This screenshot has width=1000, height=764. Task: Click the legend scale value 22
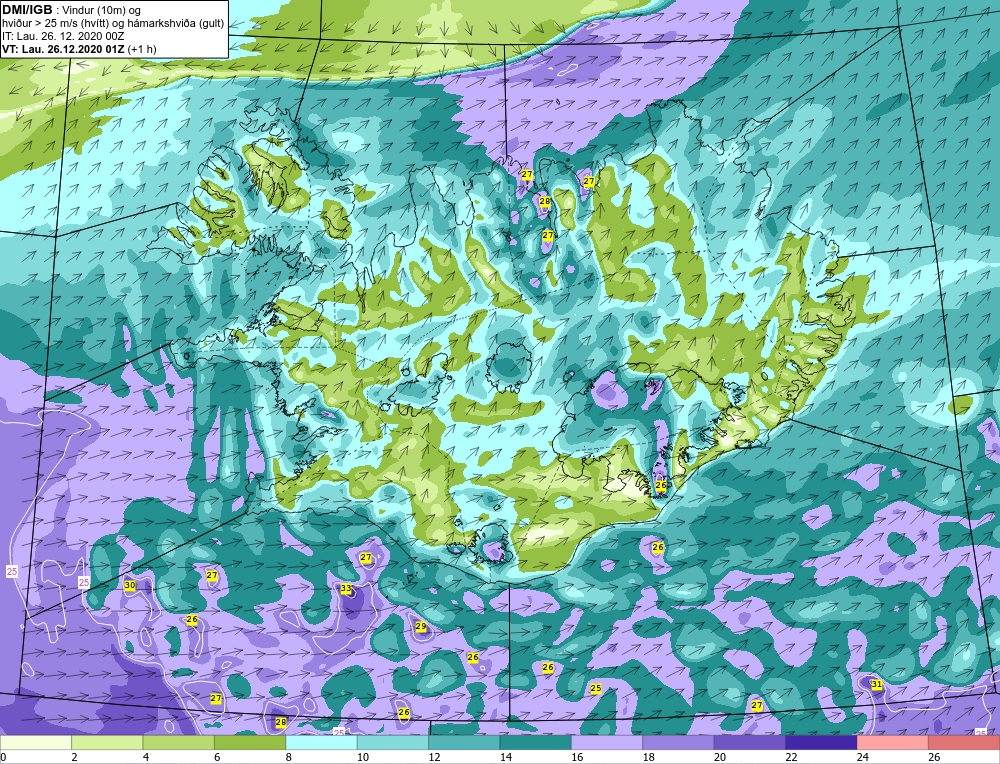point(791,757)
